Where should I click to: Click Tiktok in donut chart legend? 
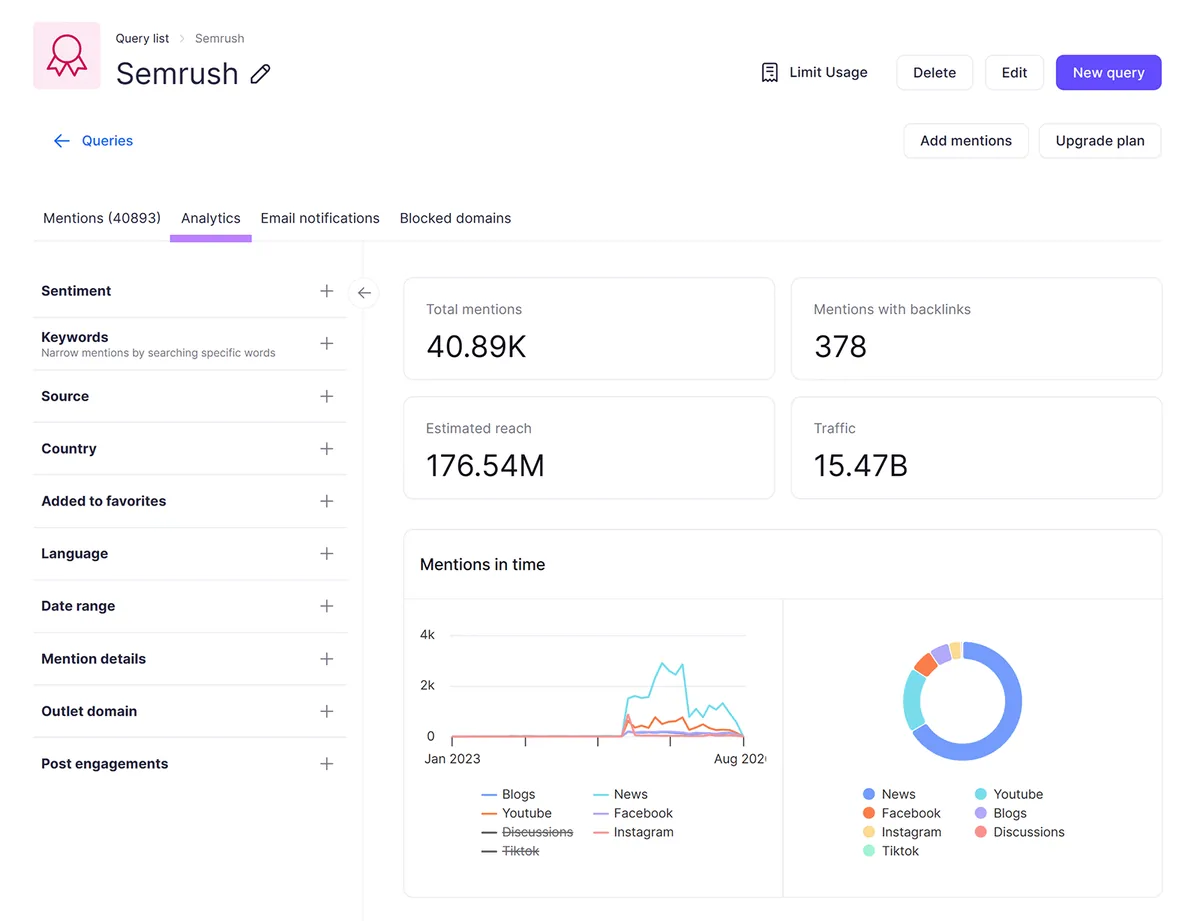point(890,852)
